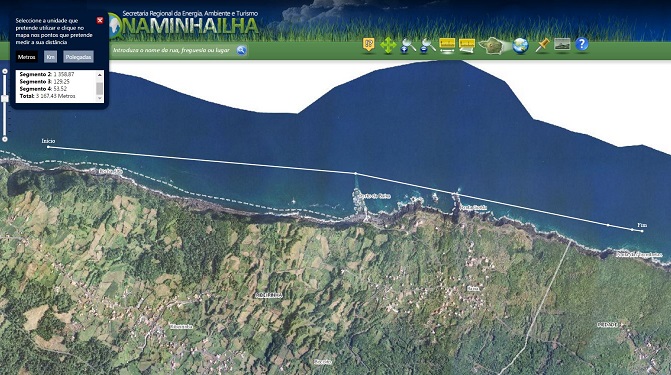
Task: Click the search button beside address field
Action: pyautogui.click(x=241, y=50)
